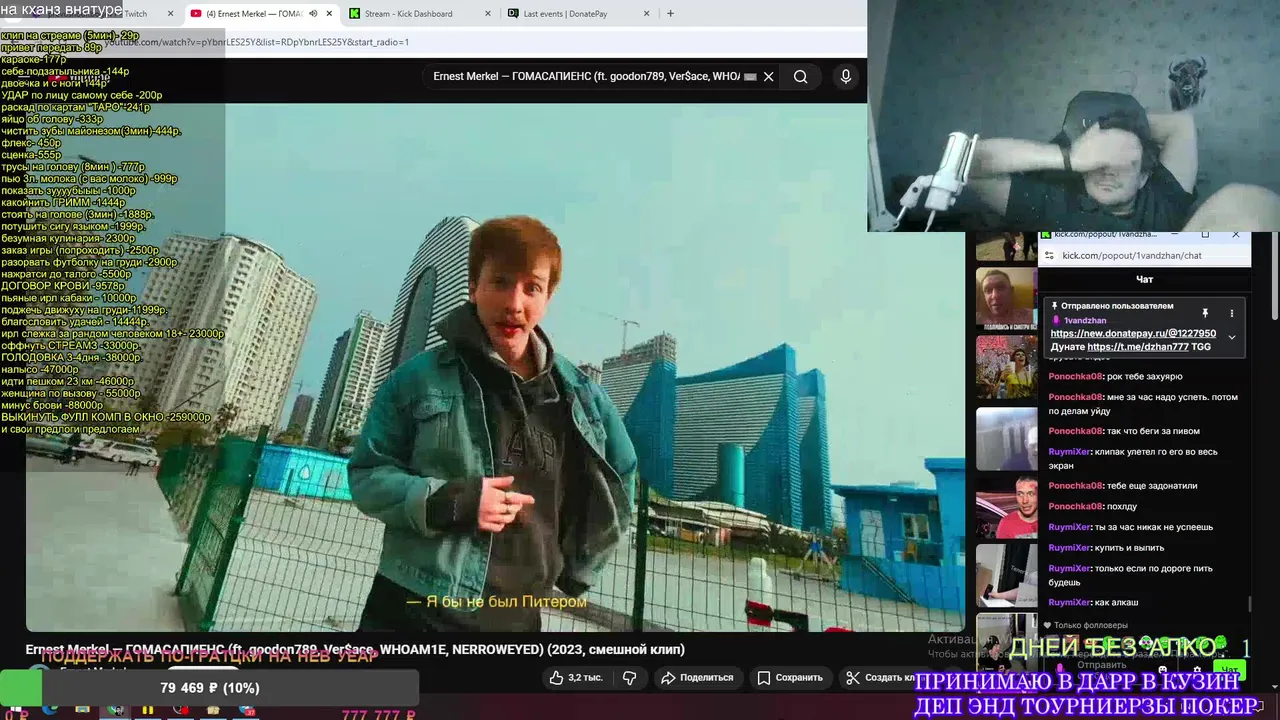Open three-dot menu on pinned message
Screen dimensions: 1280x720
pos(1231,313)
